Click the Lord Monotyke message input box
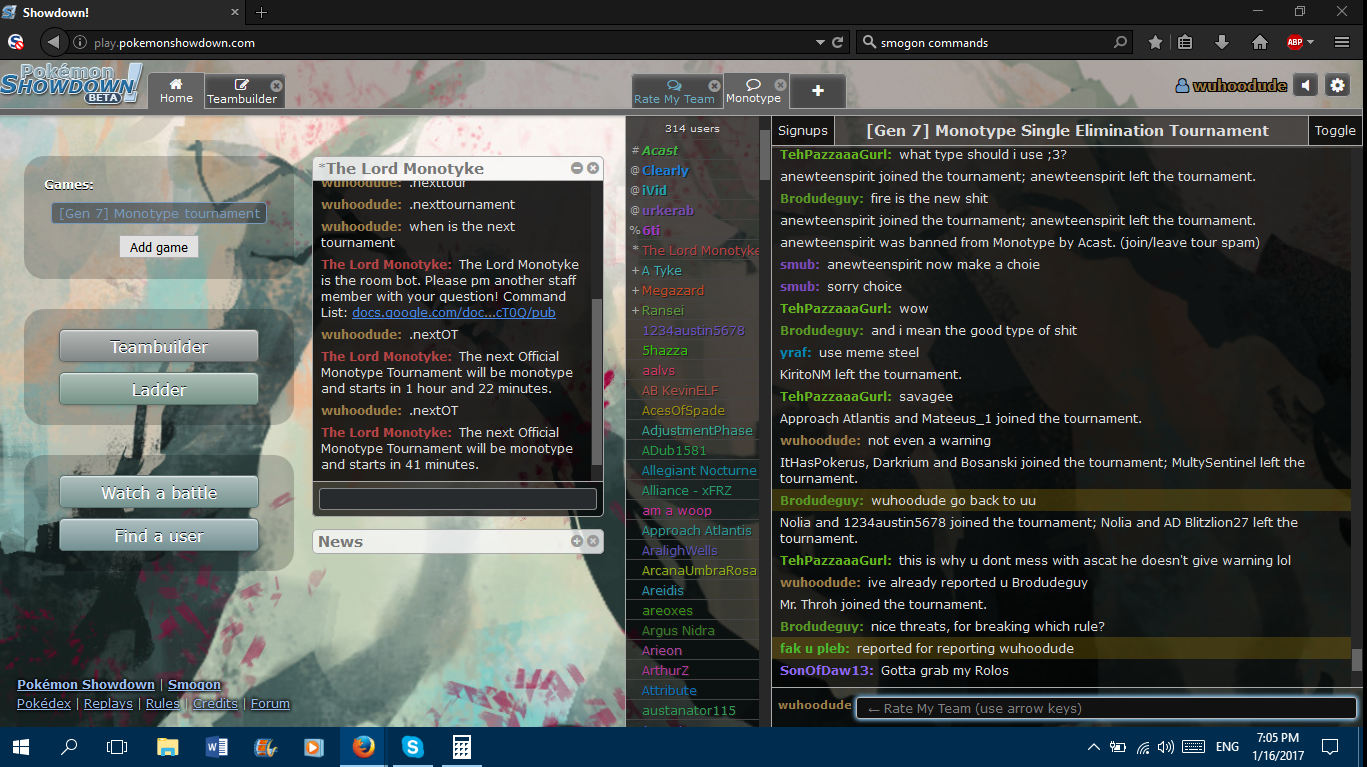This screenshot has height=767, width=1367. click(x=458, y=499)
